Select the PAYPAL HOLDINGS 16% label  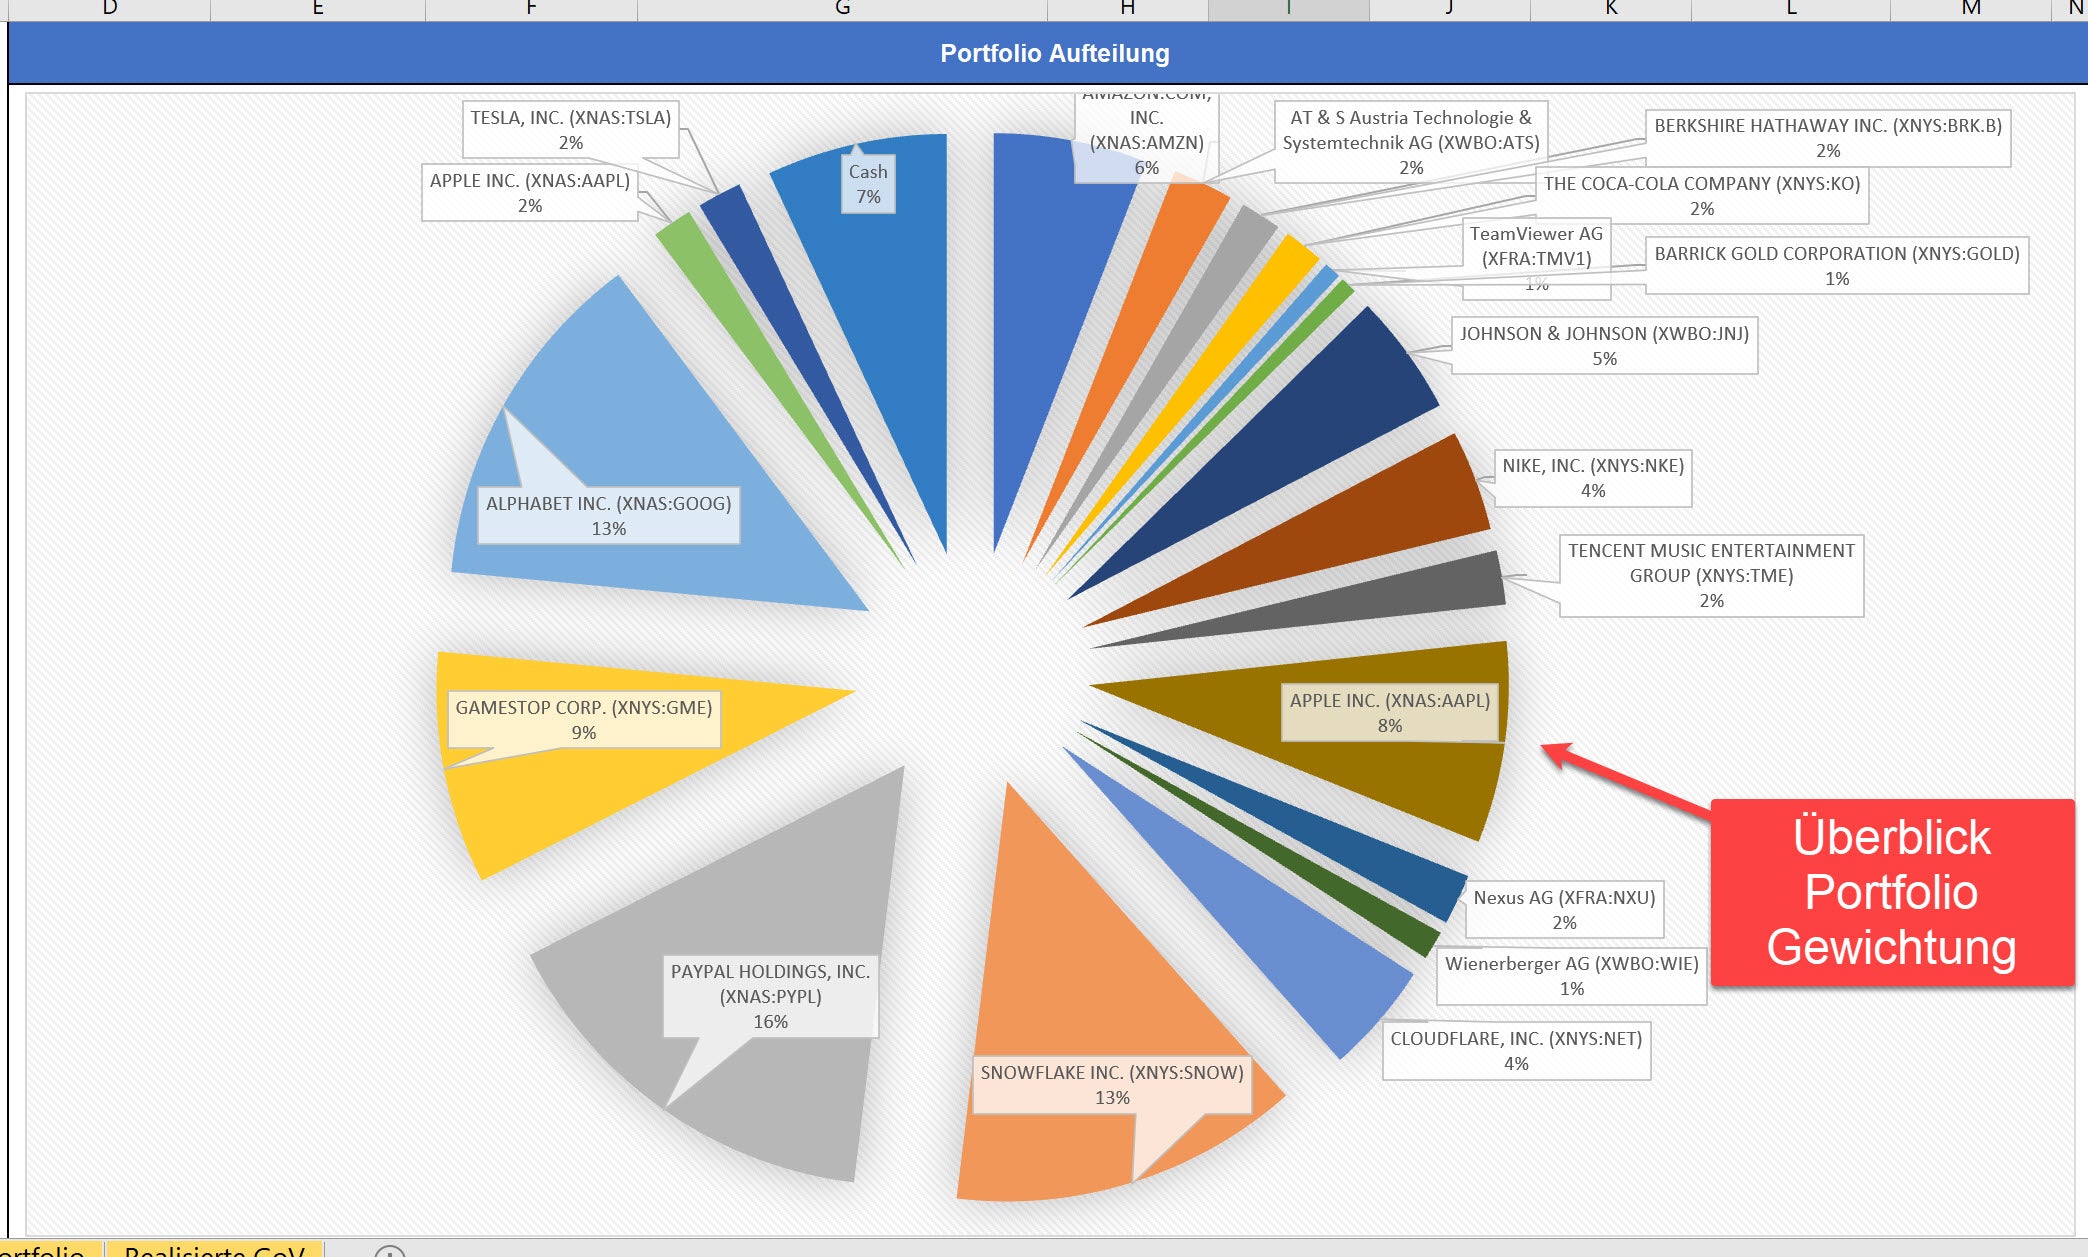click(x=770, y=996)
